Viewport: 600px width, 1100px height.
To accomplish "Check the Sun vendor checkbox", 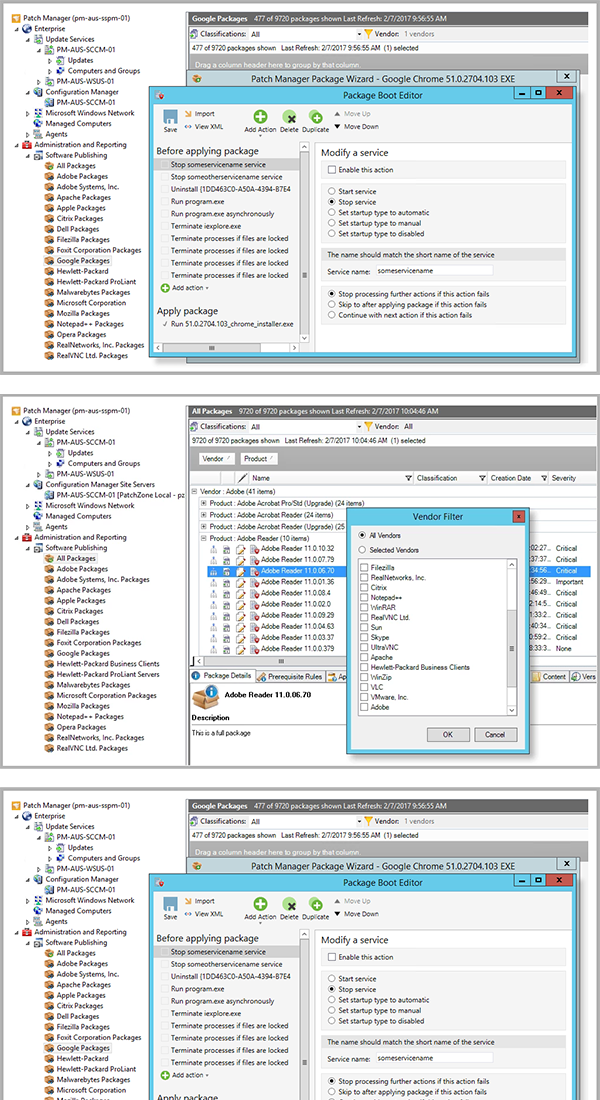I will tap(364, 627).
